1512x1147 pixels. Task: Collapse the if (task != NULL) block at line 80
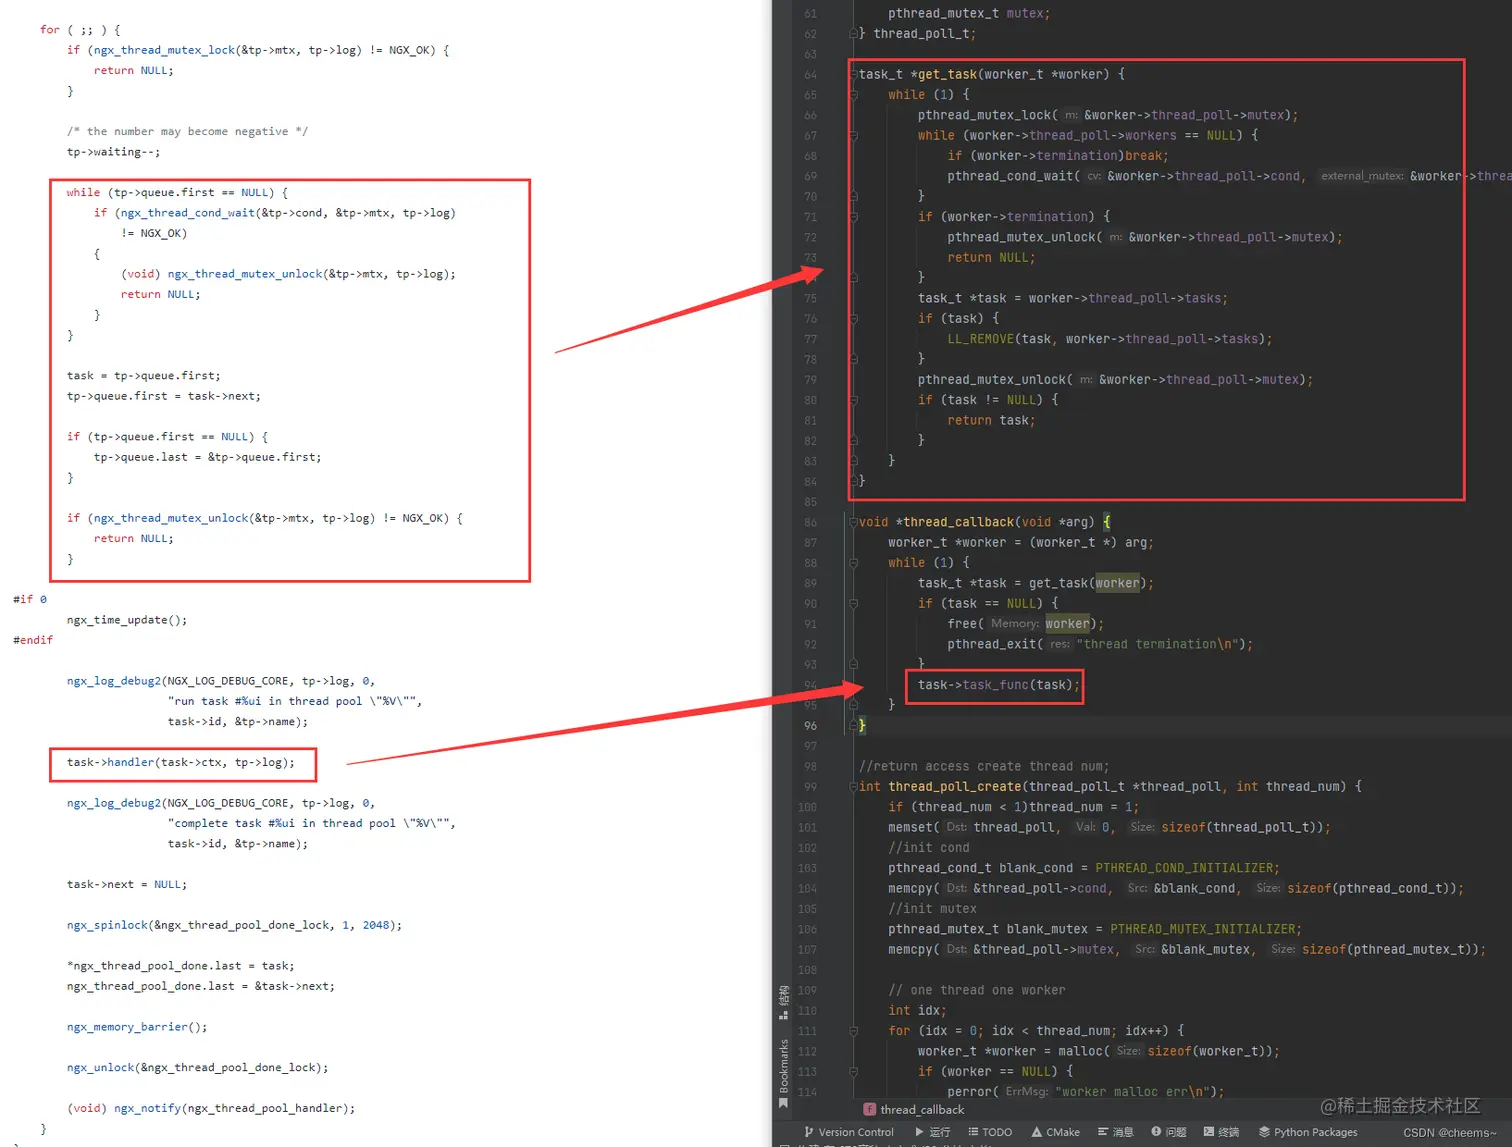point(854,400)
